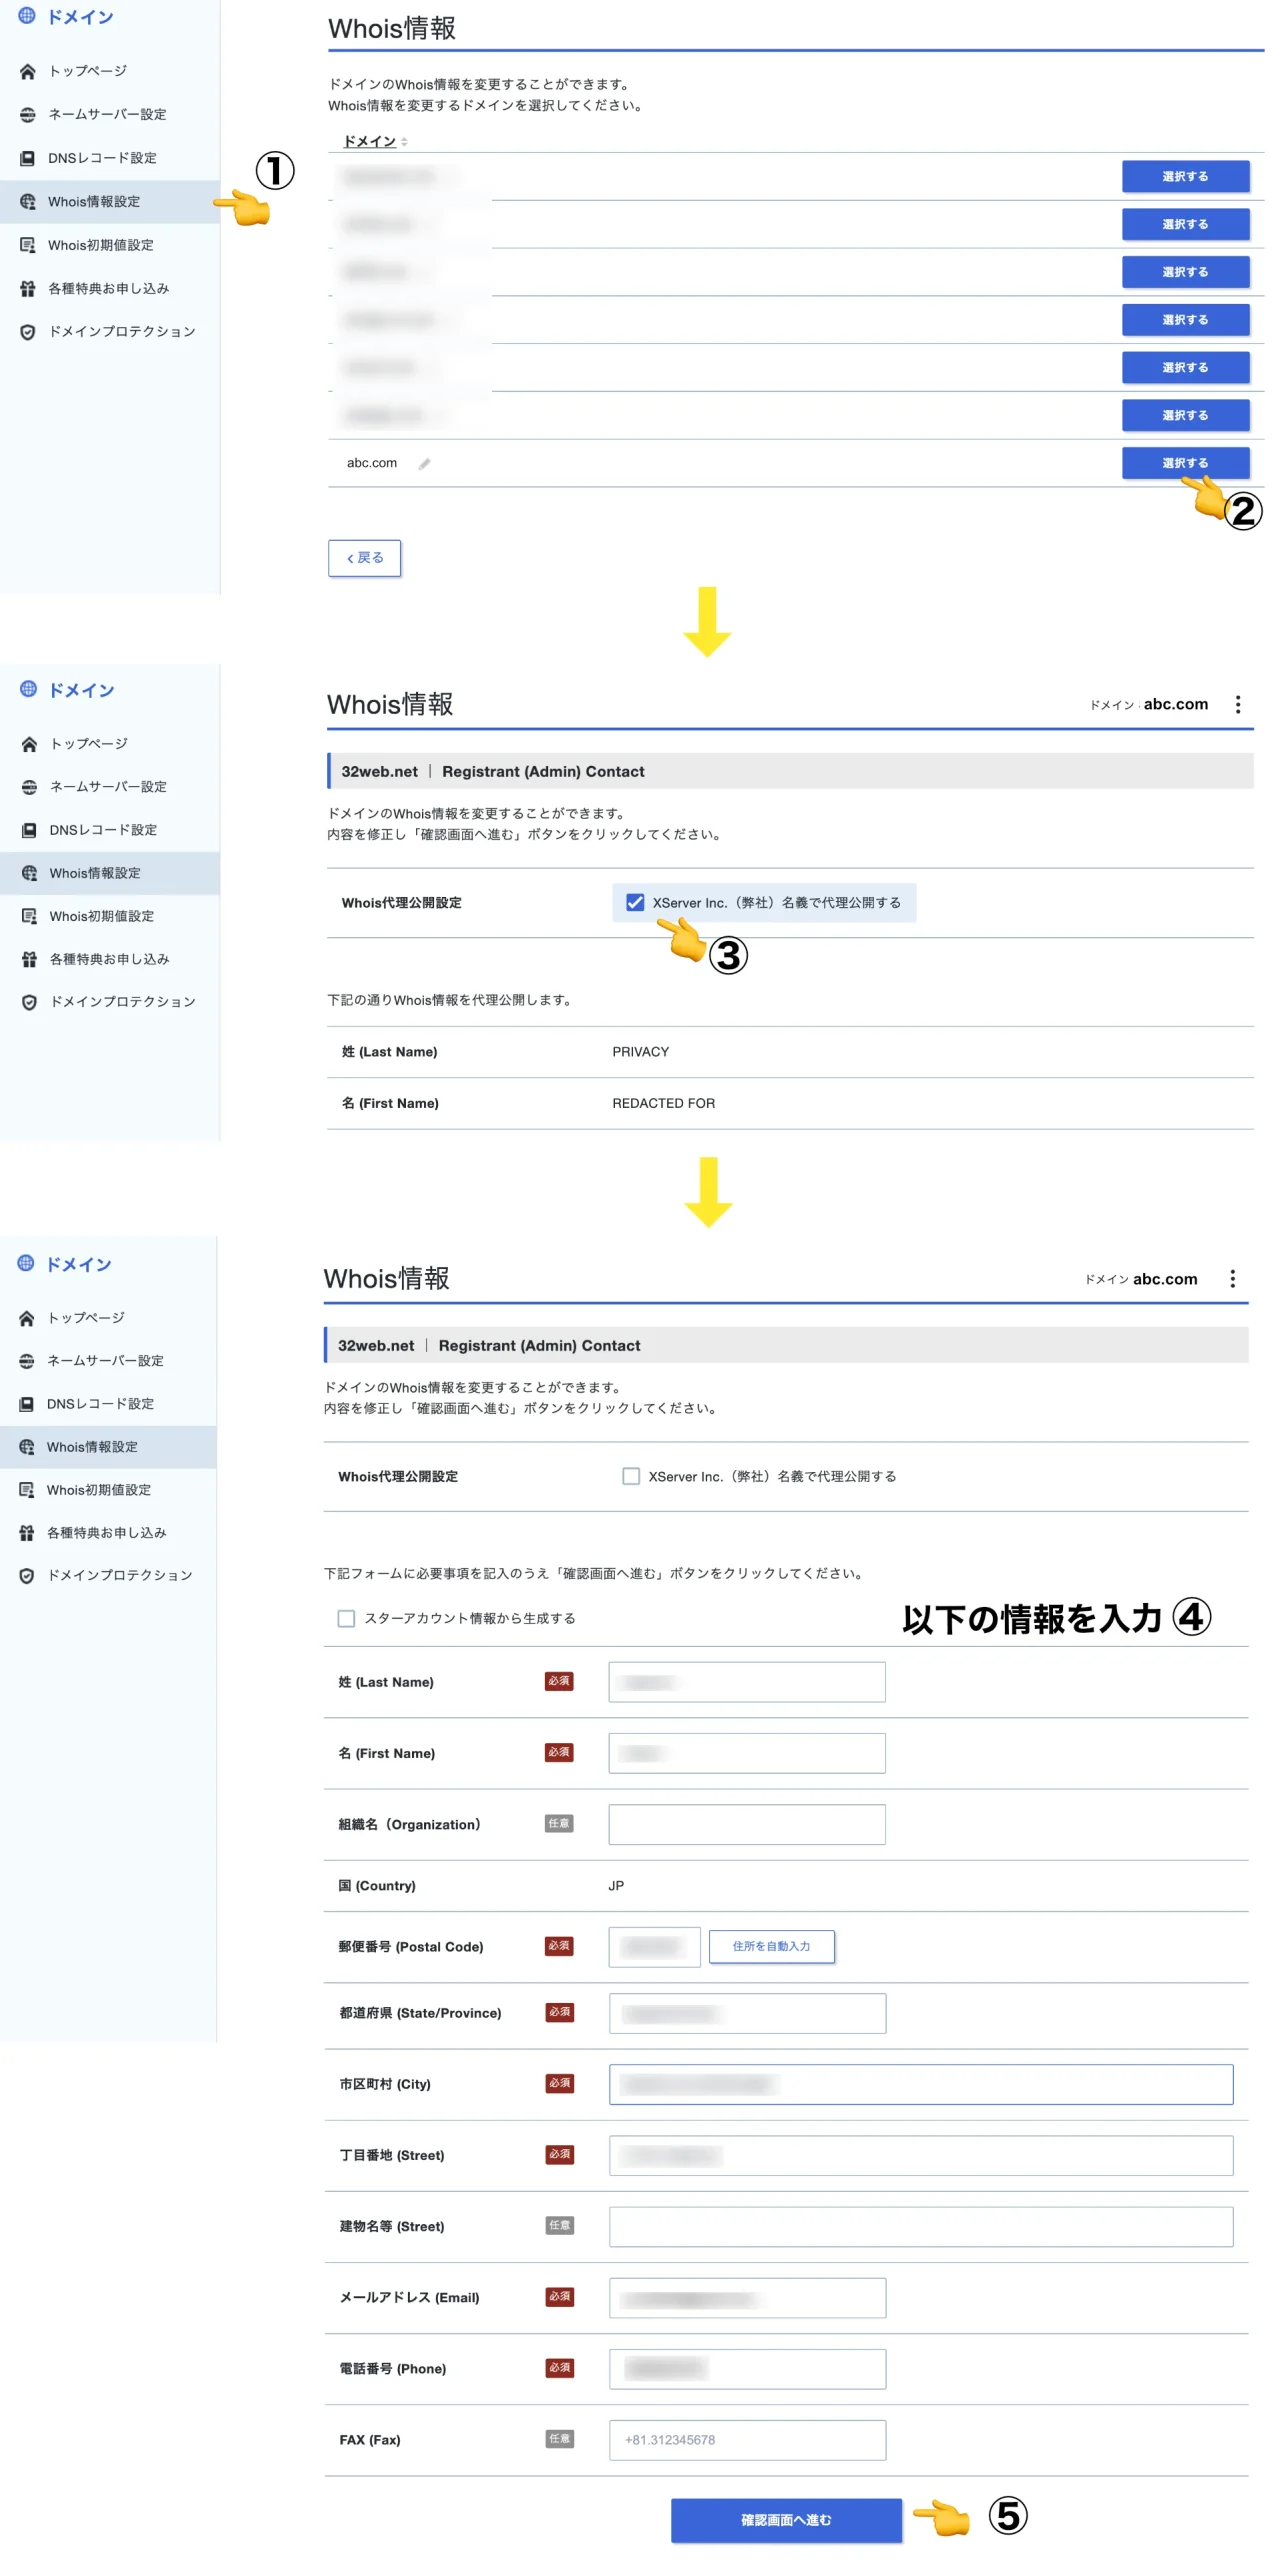Click the ドメイン column header to sort
This screenshot has width=1282, height=2560.
(x=370, y=142)
